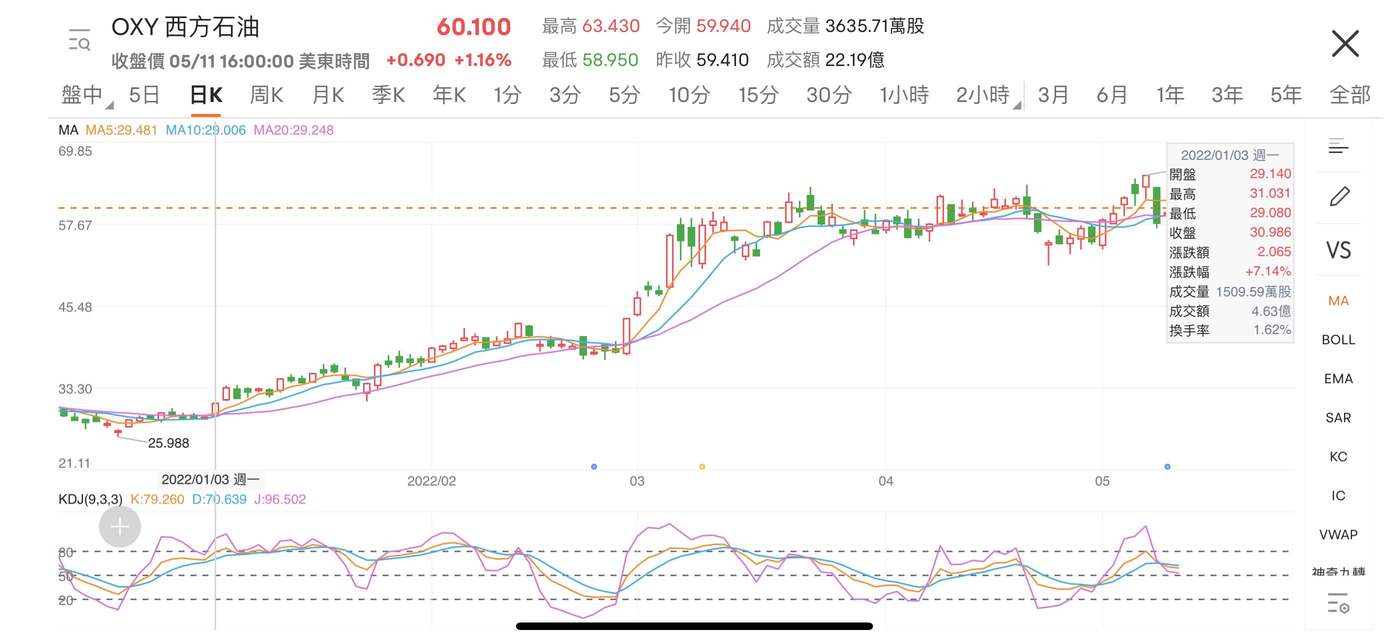Open the VS comparison tool

pos(1338,250)
